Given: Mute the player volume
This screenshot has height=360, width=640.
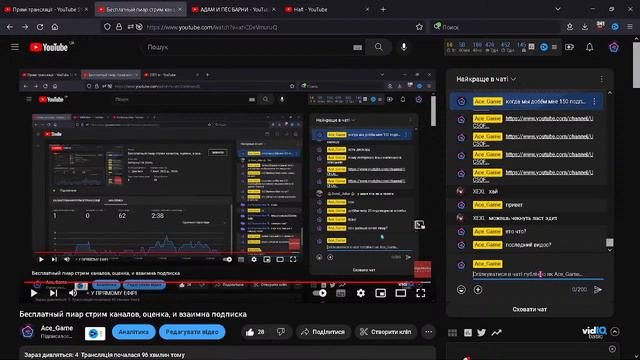Looking at the screenshot, I should click(x=73, y=293).
